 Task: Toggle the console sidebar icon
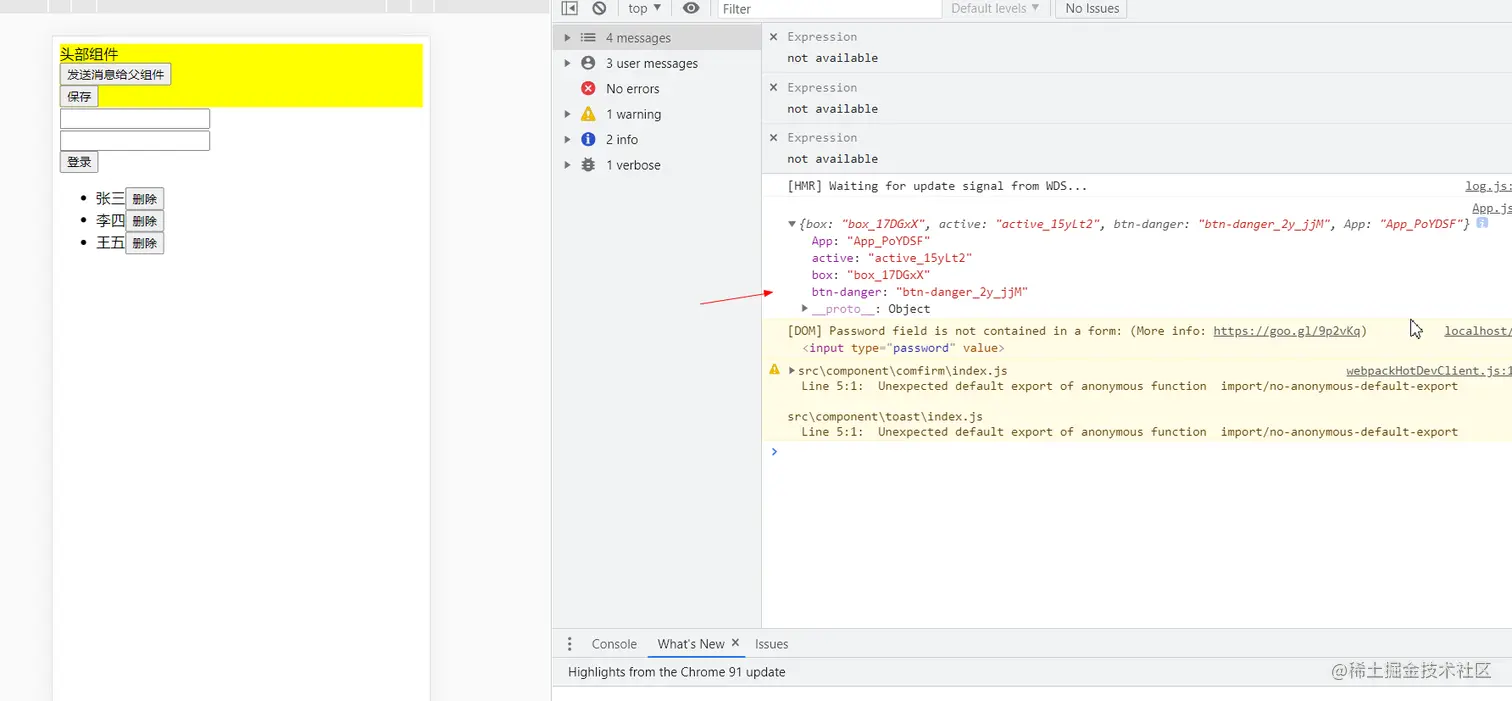569,8
